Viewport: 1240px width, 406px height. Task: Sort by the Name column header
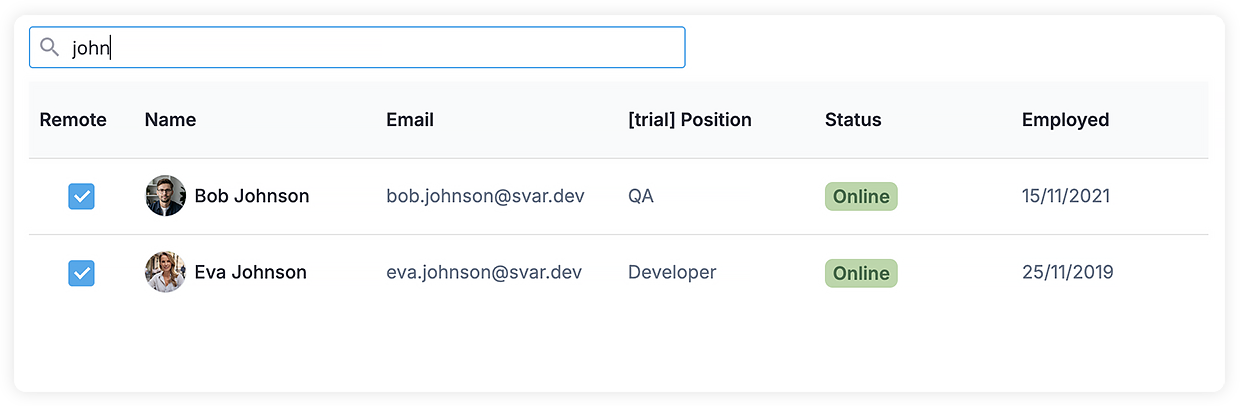(x=170, y=120)
